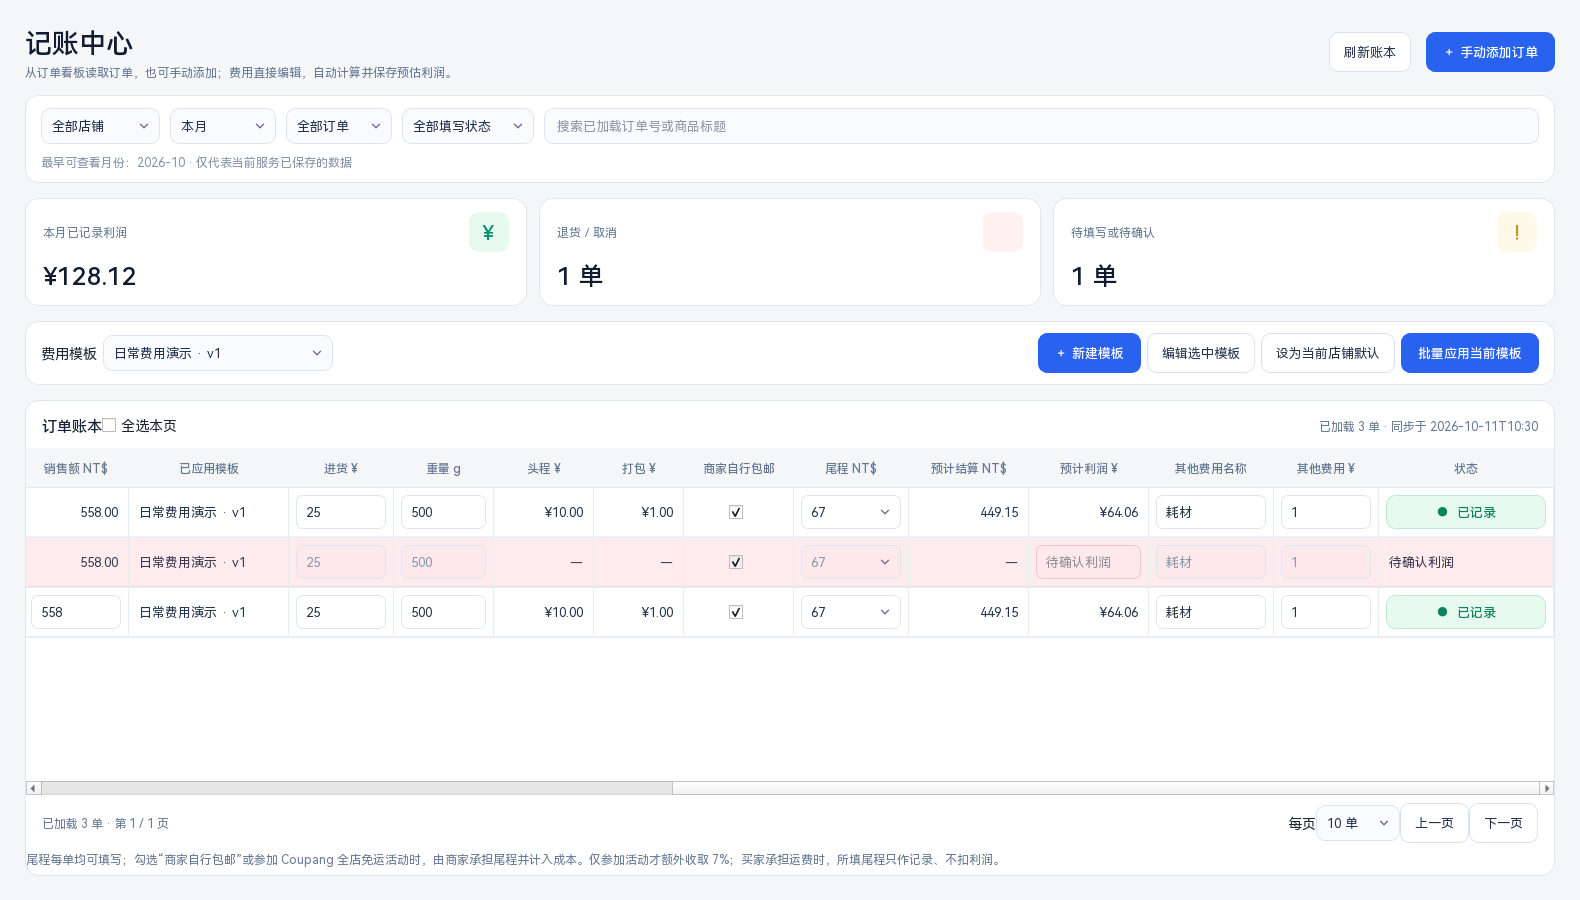Click the right arrow of the horizontal scrollbar
The image size is (1580, 900).
[1547, 788]
